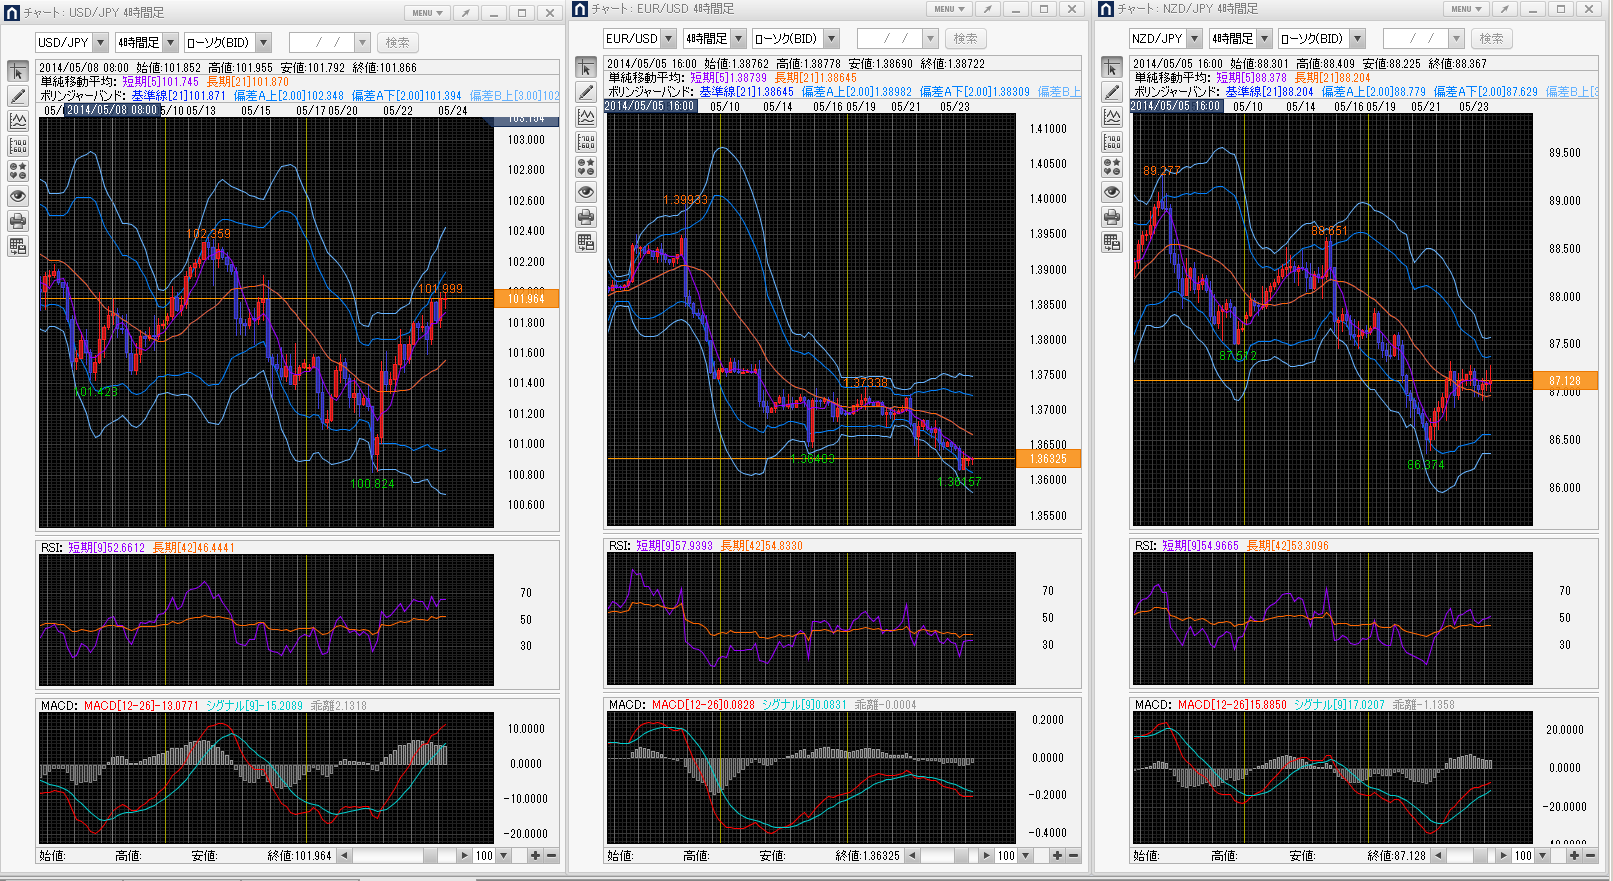Open the USD/JPY currency pair dropdown

100,43
